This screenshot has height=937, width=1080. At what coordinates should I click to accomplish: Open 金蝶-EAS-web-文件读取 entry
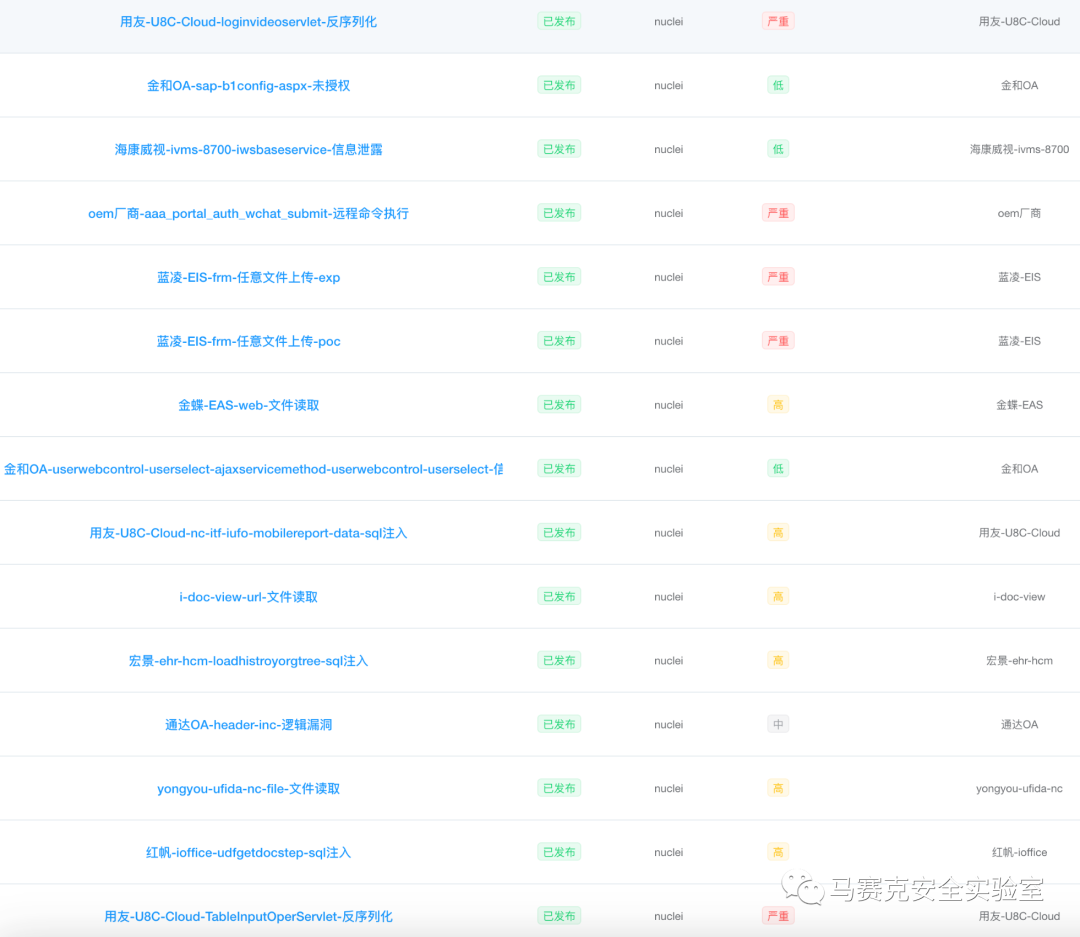(248, 405)
